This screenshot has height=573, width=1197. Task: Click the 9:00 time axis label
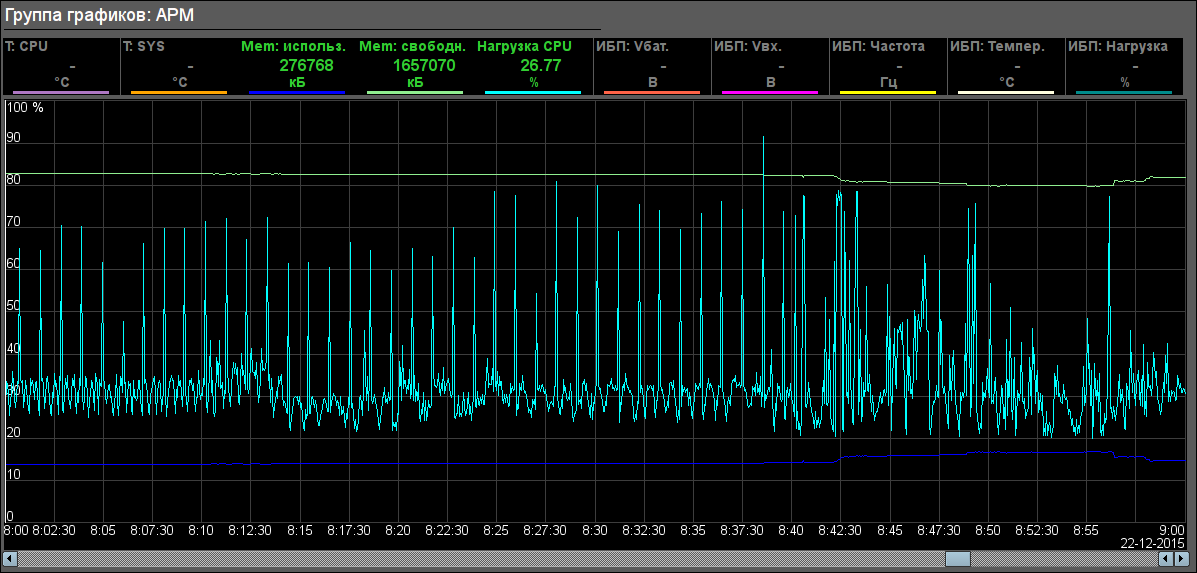pyautogui.click(x=1173, y=530)
